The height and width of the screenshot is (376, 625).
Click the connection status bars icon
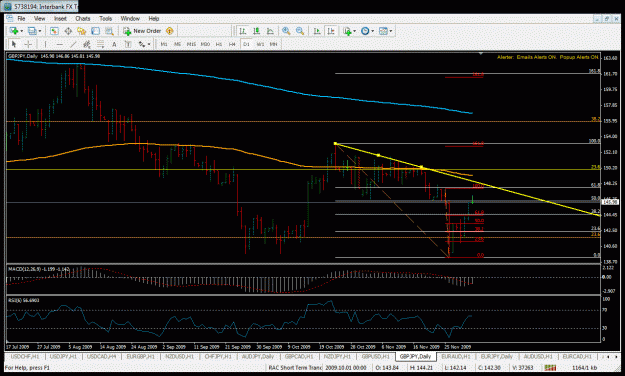550,368
